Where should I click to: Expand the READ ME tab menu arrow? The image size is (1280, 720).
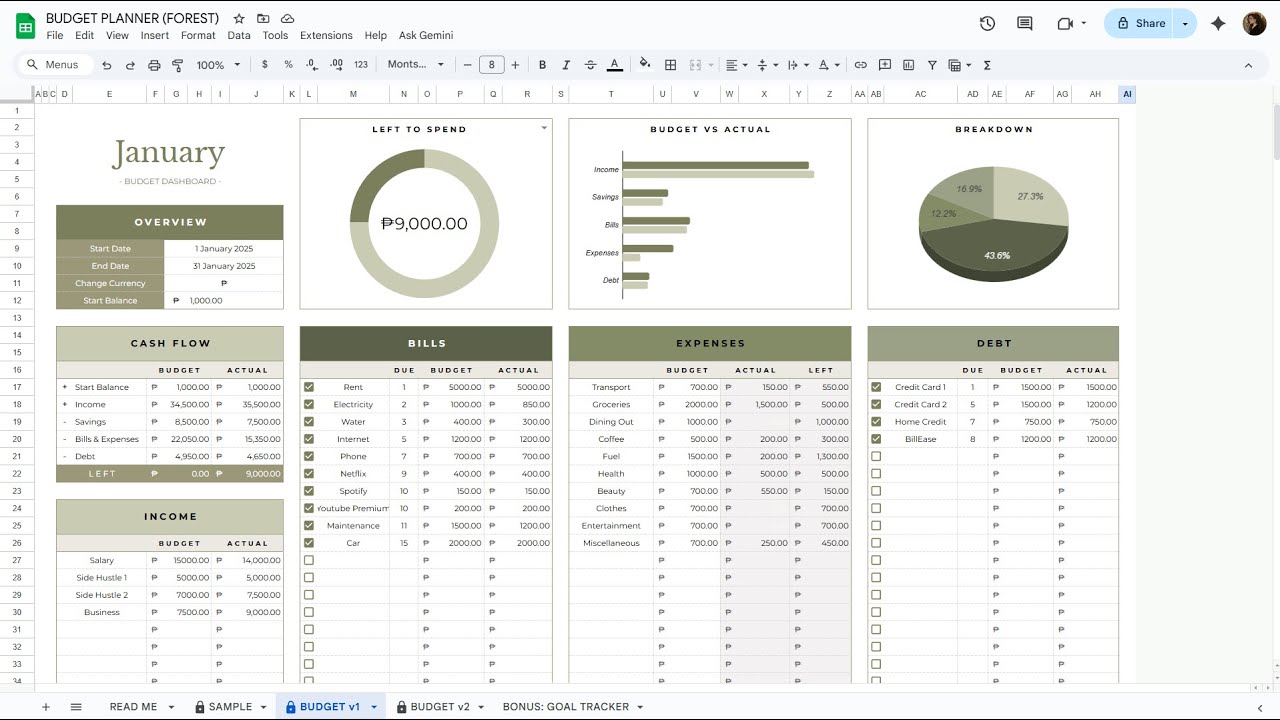click(x=171, y=707)
